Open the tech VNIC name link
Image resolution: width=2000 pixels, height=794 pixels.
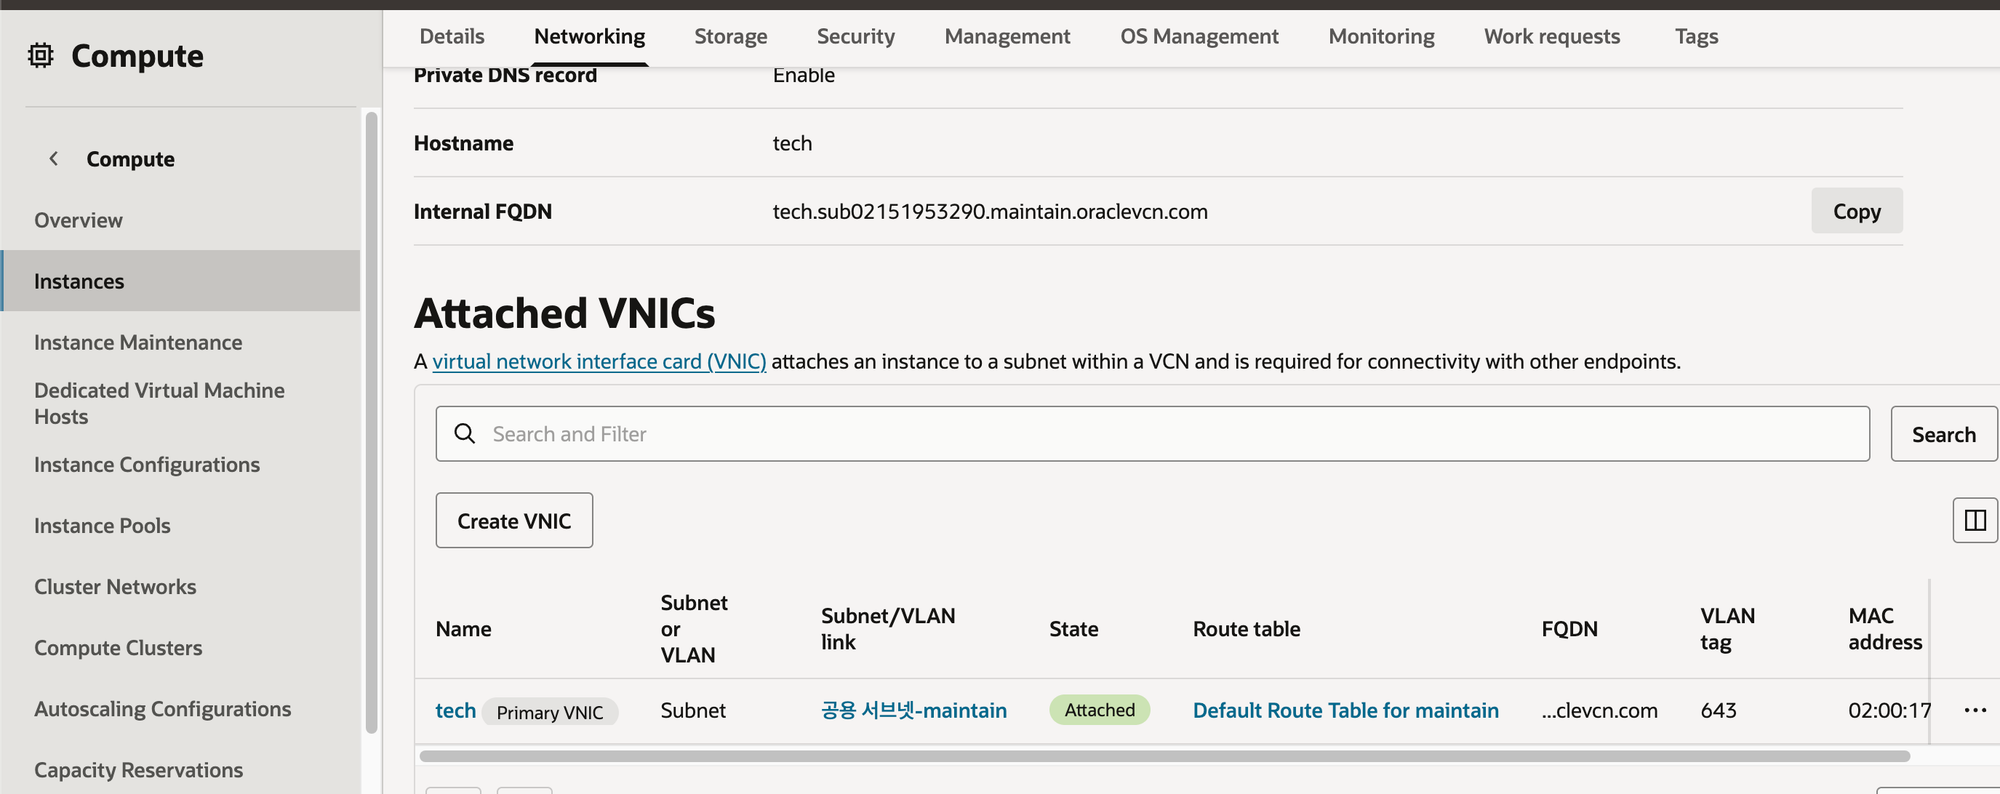pyautogui.click(x=456, y=711)
